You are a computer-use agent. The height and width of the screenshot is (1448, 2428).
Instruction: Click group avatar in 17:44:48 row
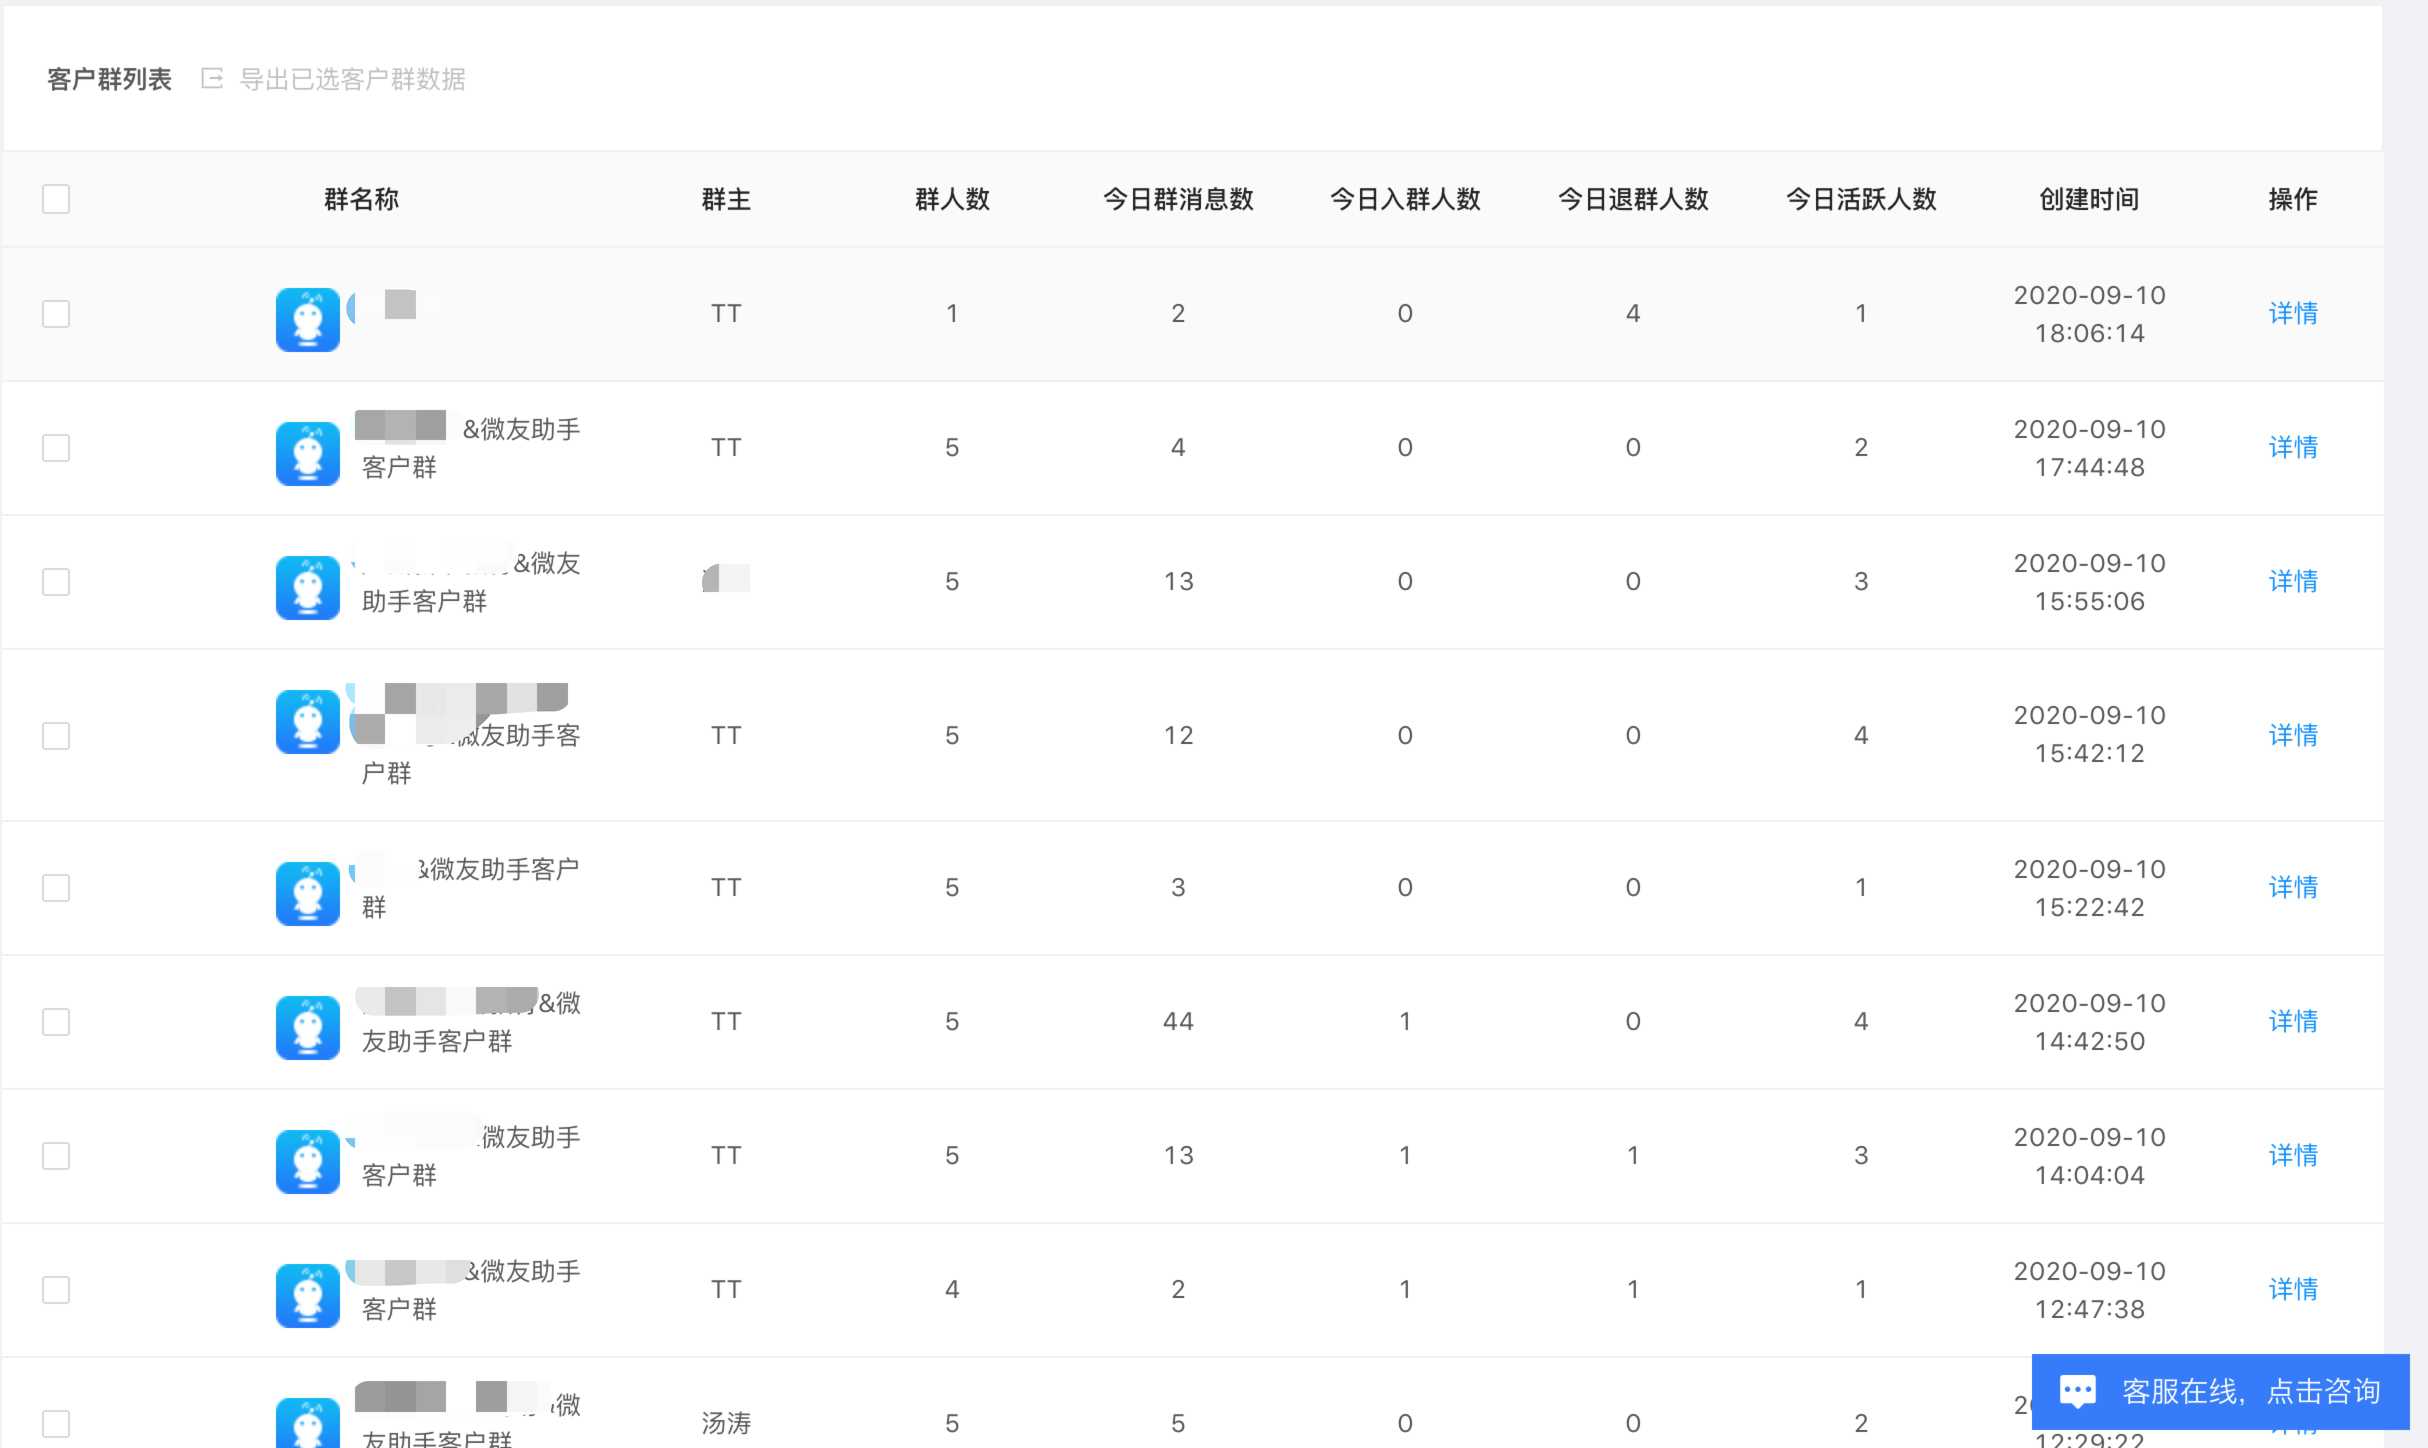tap(308, 453)
